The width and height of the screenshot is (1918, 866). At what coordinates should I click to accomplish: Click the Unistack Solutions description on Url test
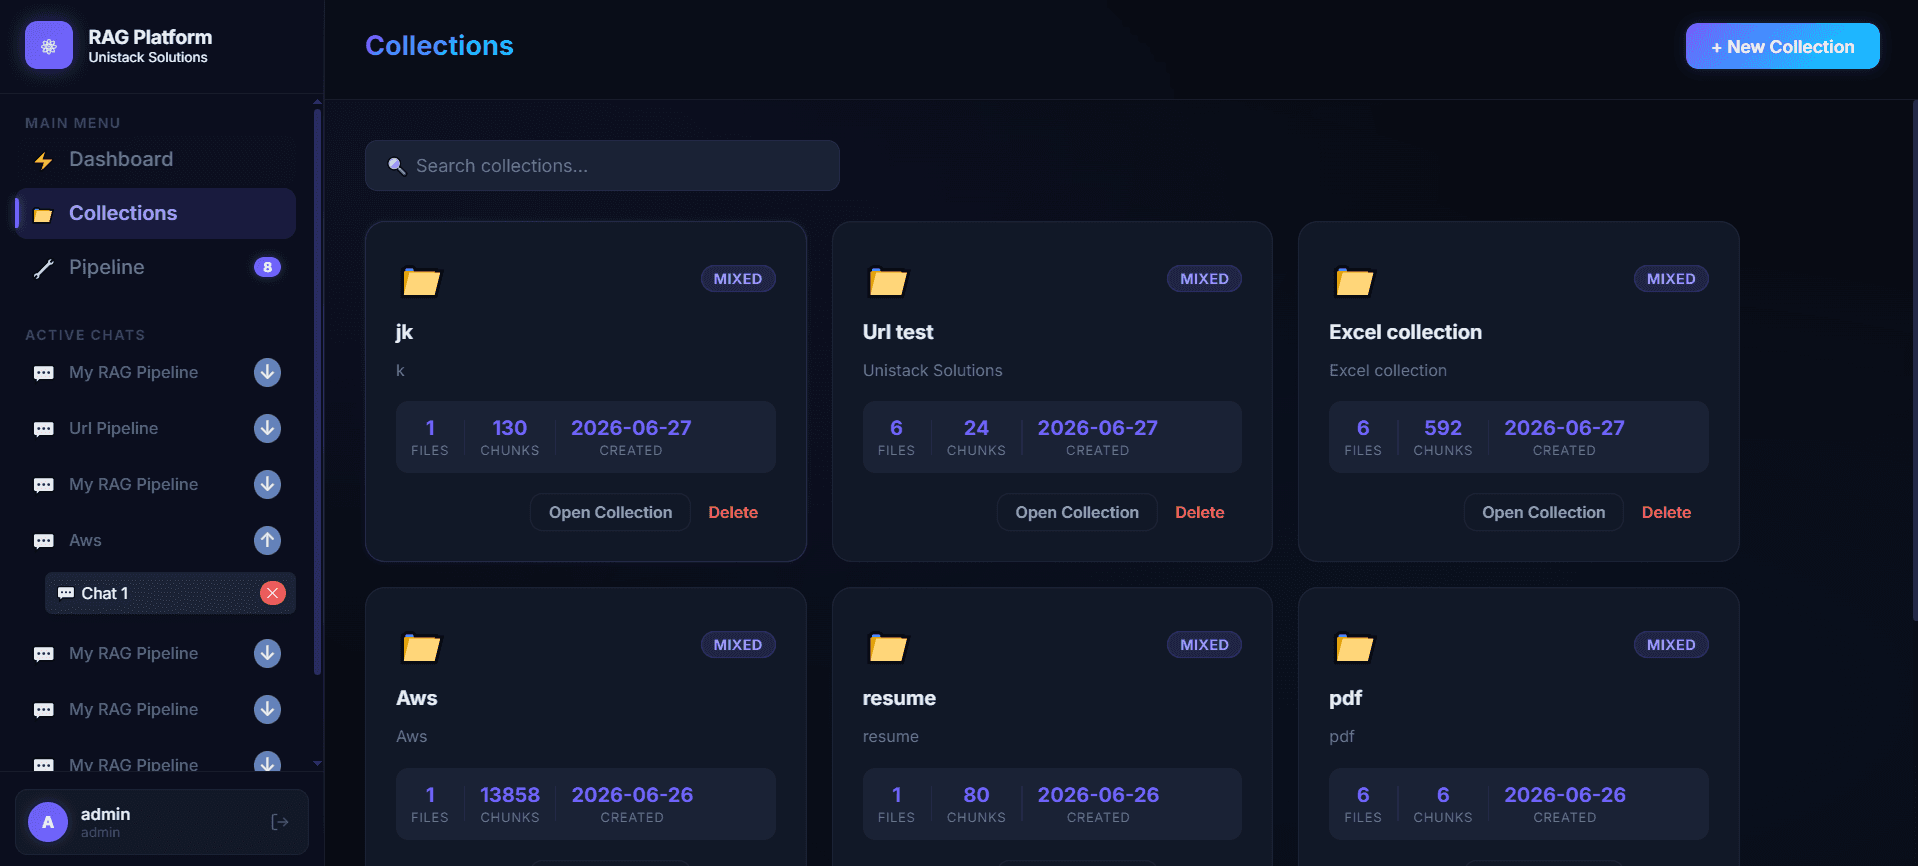pos(932,370)
